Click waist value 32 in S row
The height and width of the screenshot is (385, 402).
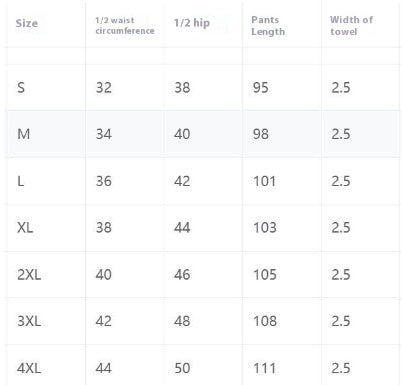pyautogui.click(x=104, y=88)
